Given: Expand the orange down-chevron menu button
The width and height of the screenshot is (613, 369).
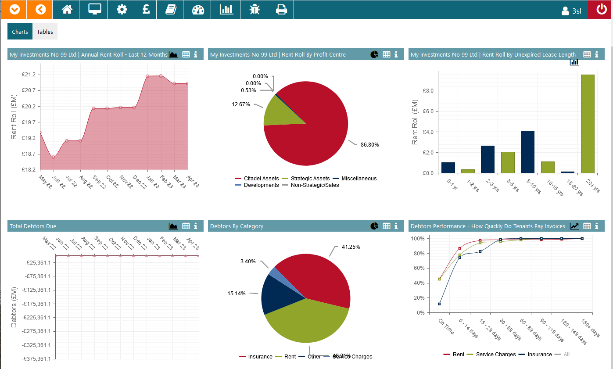Looking at the screenshot, I should pyautogui.click(x=14, y=9).
